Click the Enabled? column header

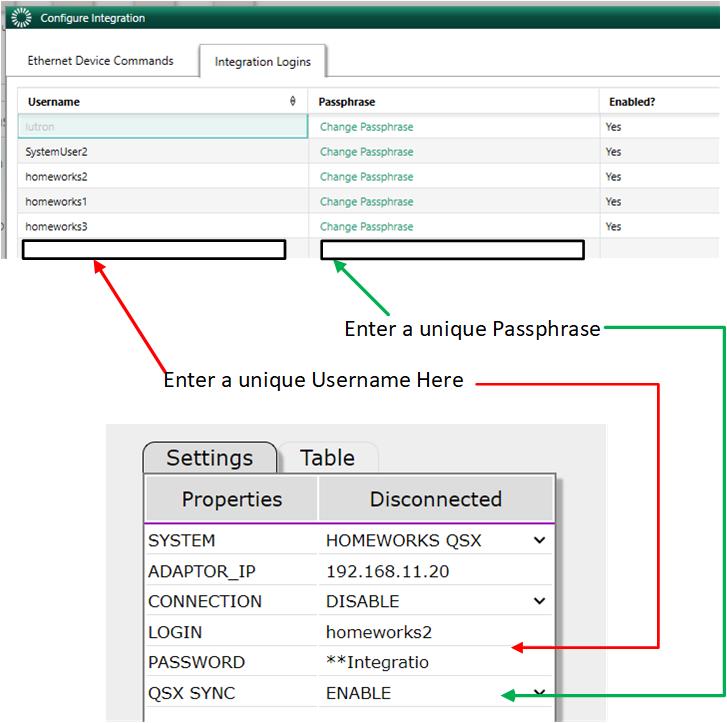(632, 102)
